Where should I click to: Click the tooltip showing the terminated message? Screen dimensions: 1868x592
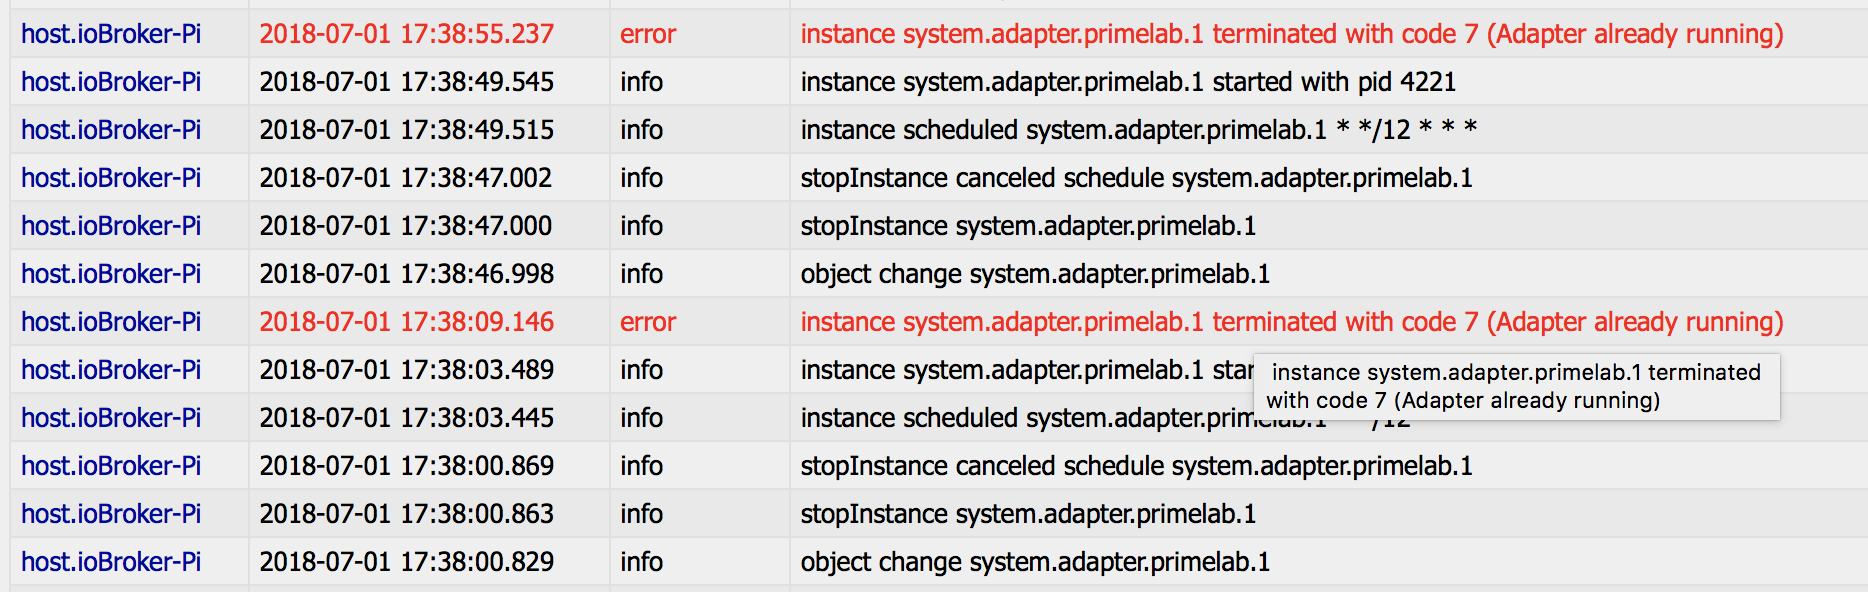tap(1515, 386)
